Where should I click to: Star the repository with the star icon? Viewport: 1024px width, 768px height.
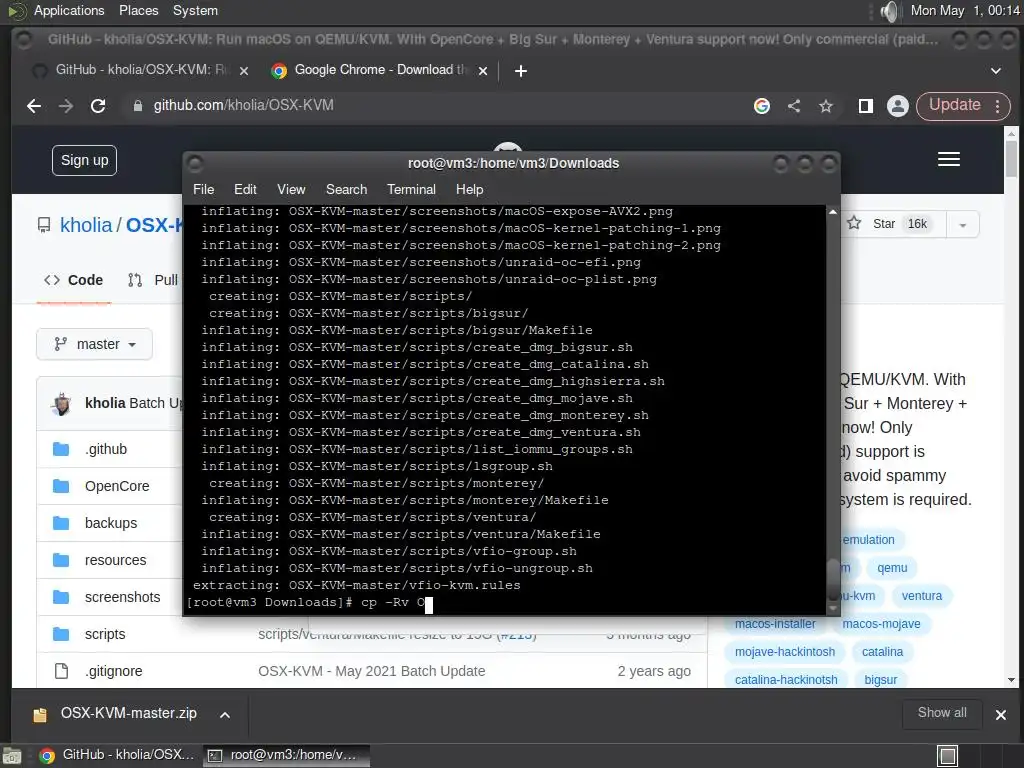point(854,223)
